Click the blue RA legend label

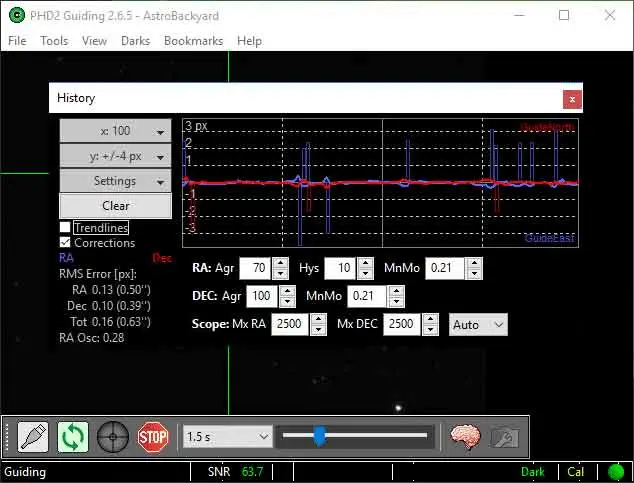(66, 258)
